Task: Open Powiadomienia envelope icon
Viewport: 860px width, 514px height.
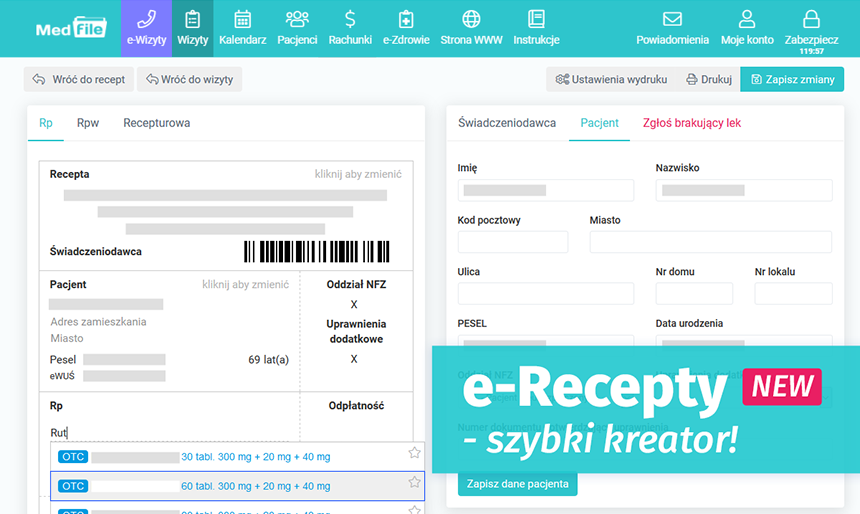Action: [x=672, y=19]
